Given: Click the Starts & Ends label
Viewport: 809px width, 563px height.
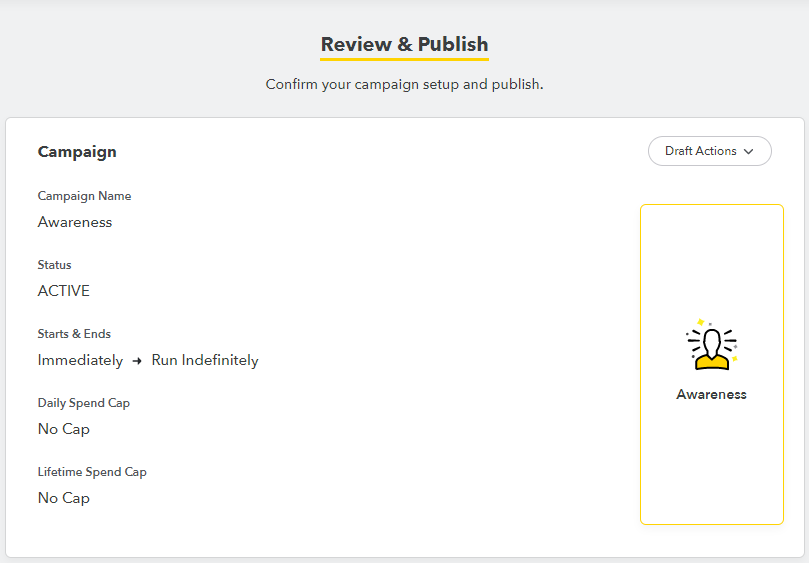Looking at the screenshot, I should point(74,334).
